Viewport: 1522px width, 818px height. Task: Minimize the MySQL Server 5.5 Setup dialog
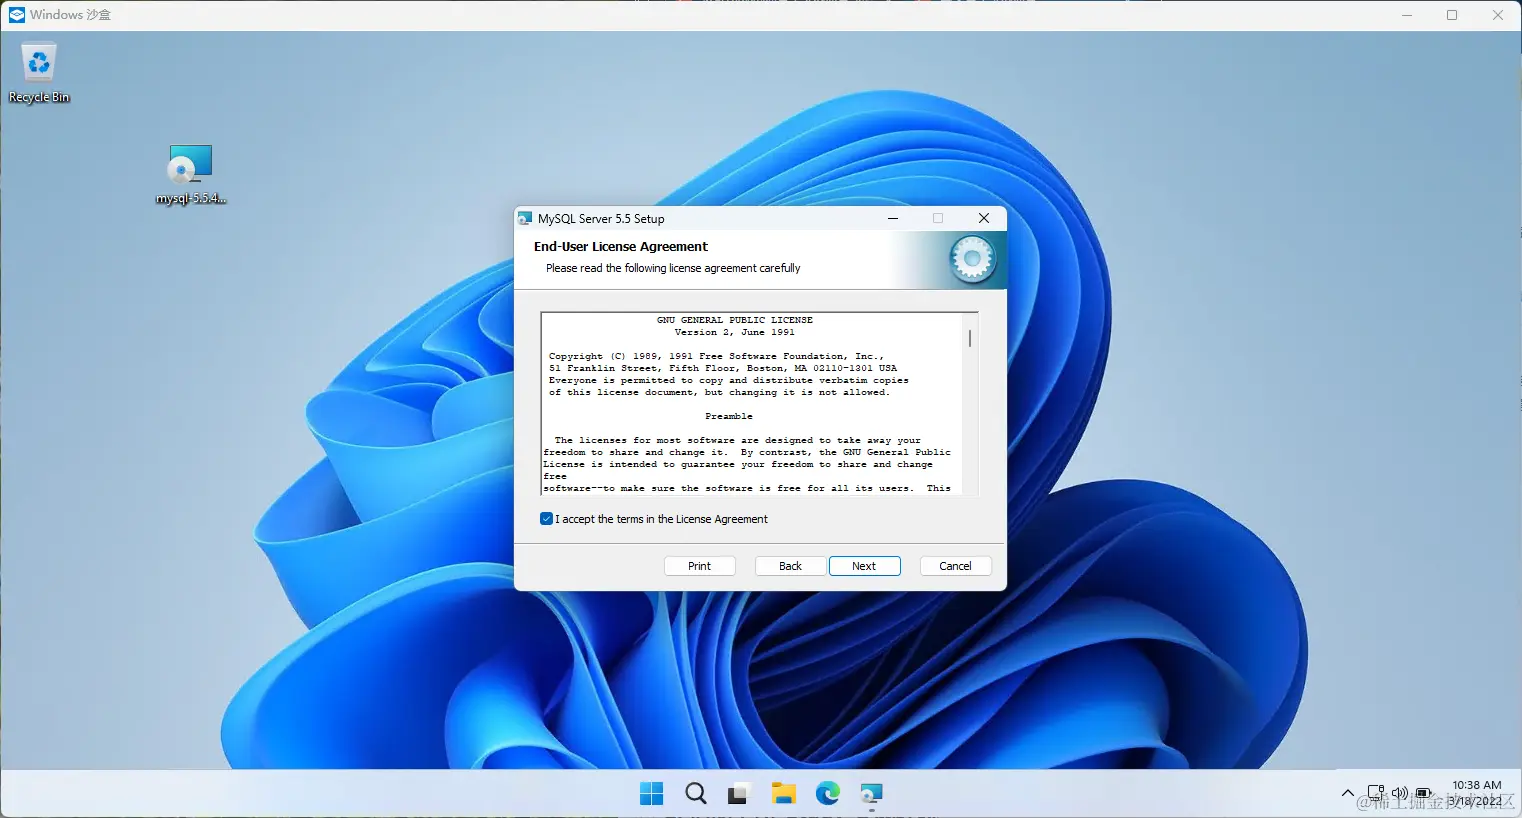[893, 218]
